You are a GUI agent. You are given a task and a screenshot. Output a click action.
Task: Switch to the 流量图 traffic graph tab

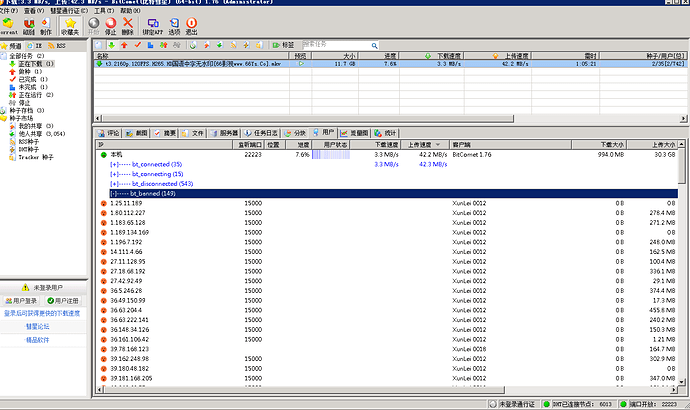[x=355, y=133]
